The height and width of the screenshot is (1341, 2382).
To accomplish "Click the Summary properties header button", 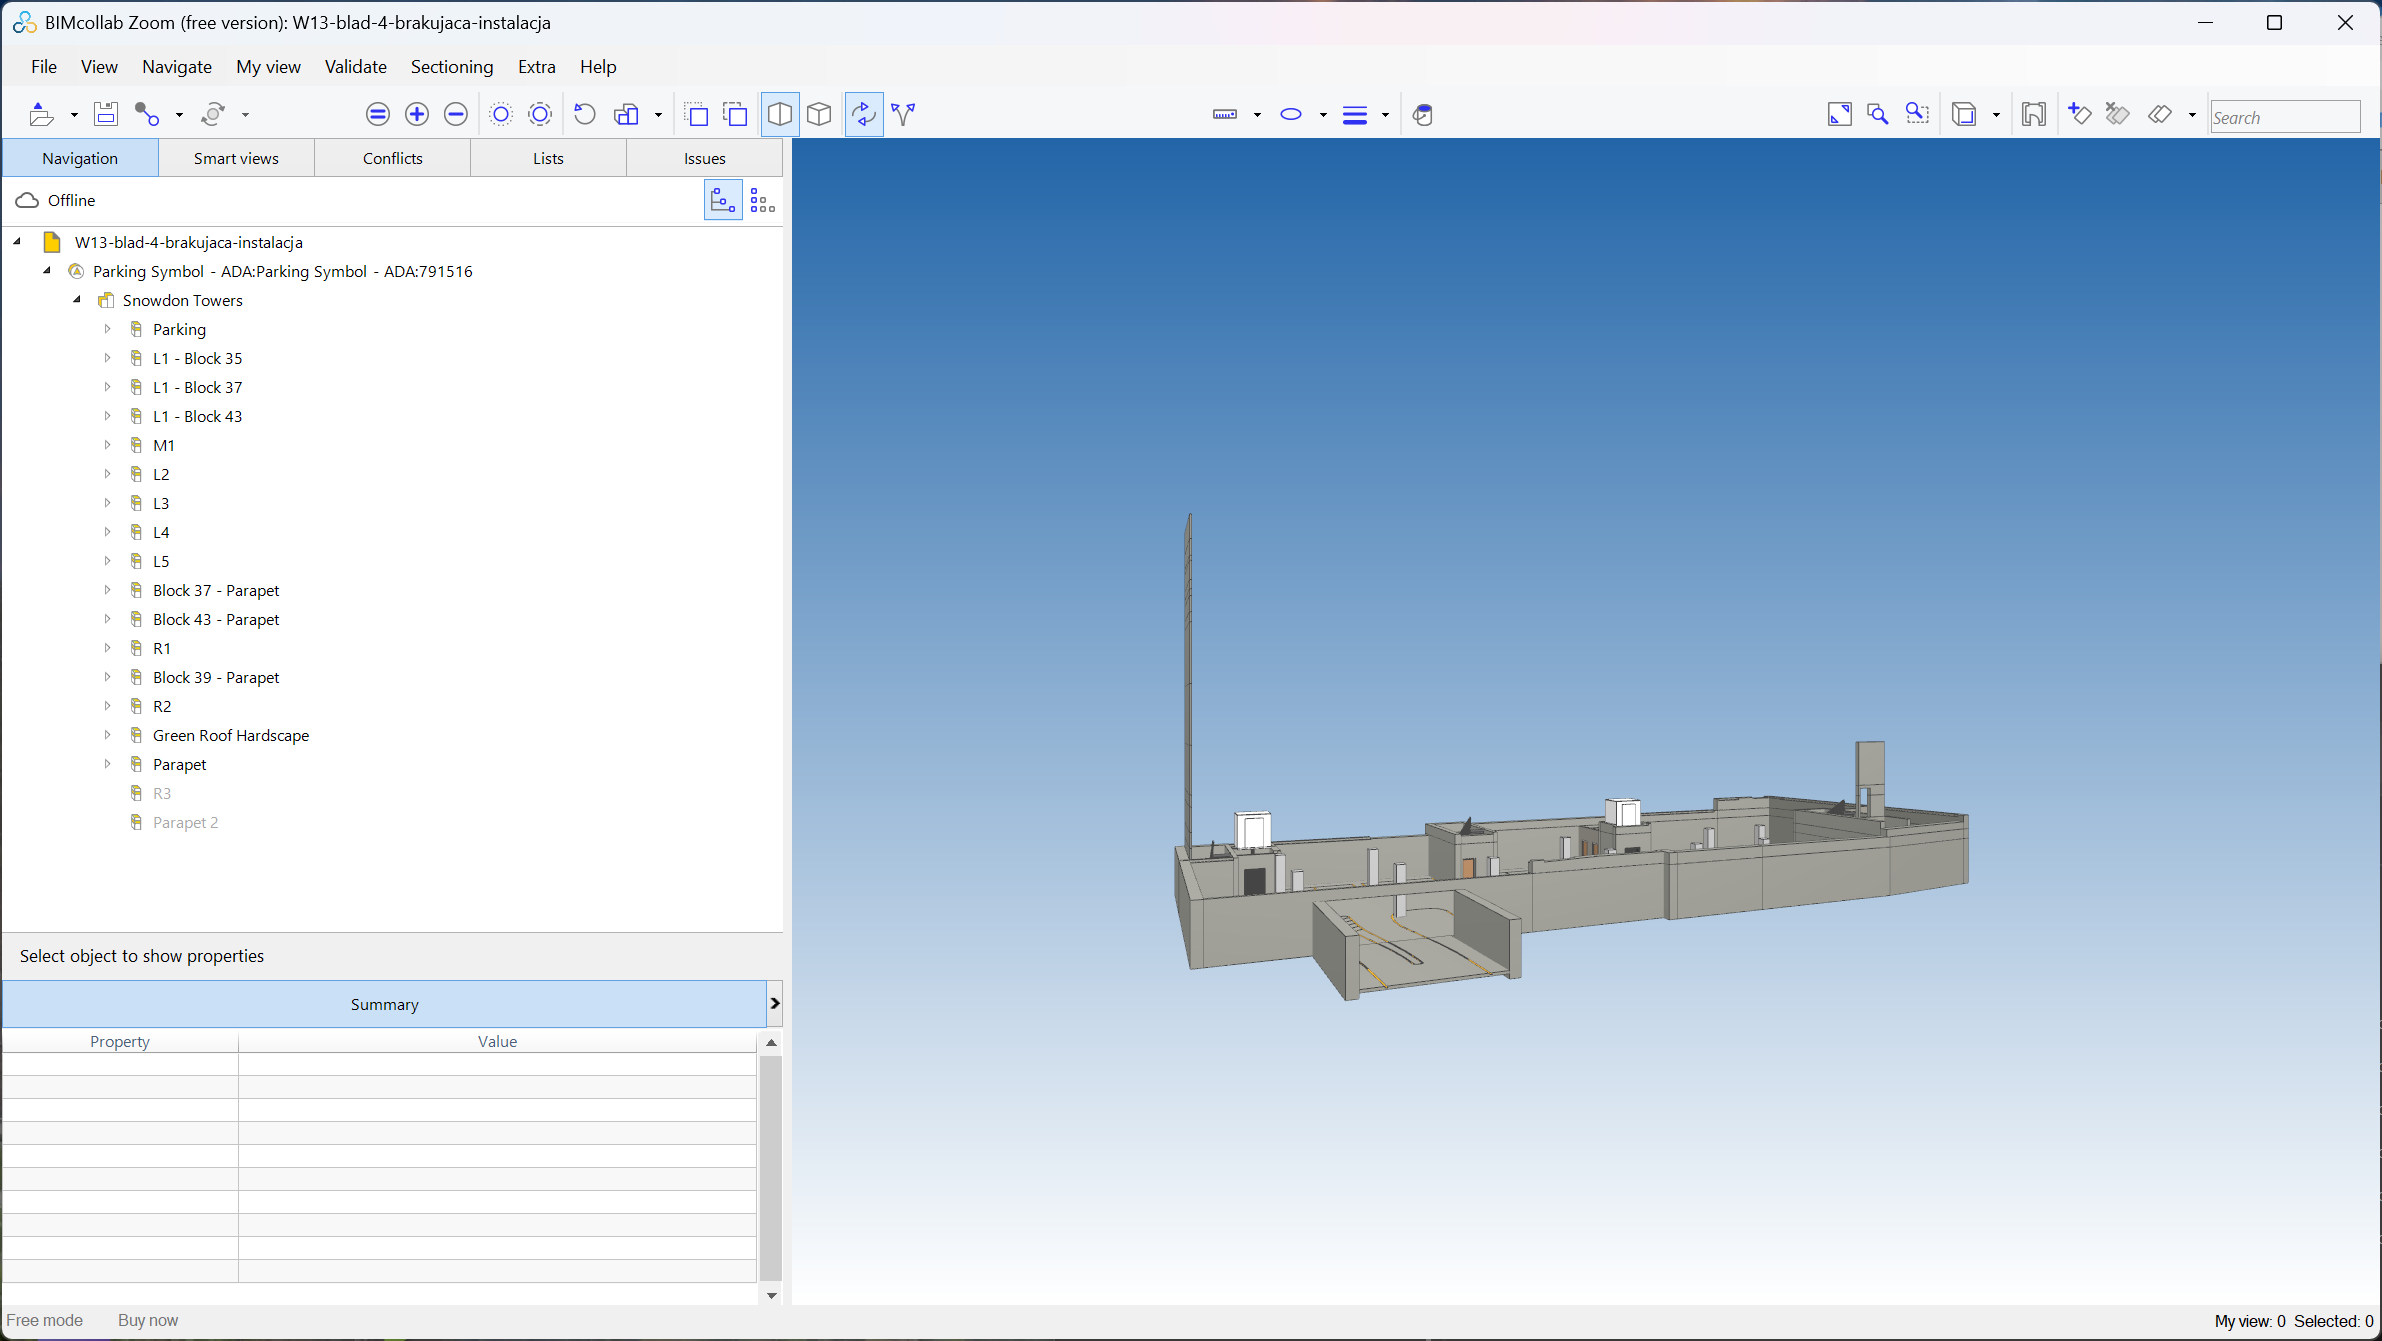I will (x=385, y=1004).
